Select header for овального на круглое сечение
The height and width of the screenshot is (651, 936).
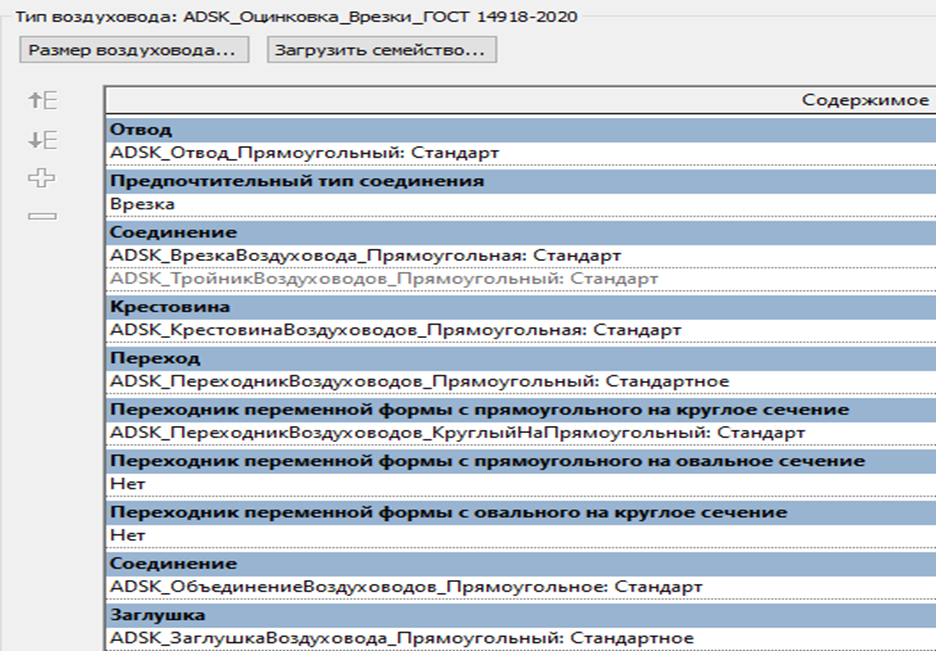521,512
